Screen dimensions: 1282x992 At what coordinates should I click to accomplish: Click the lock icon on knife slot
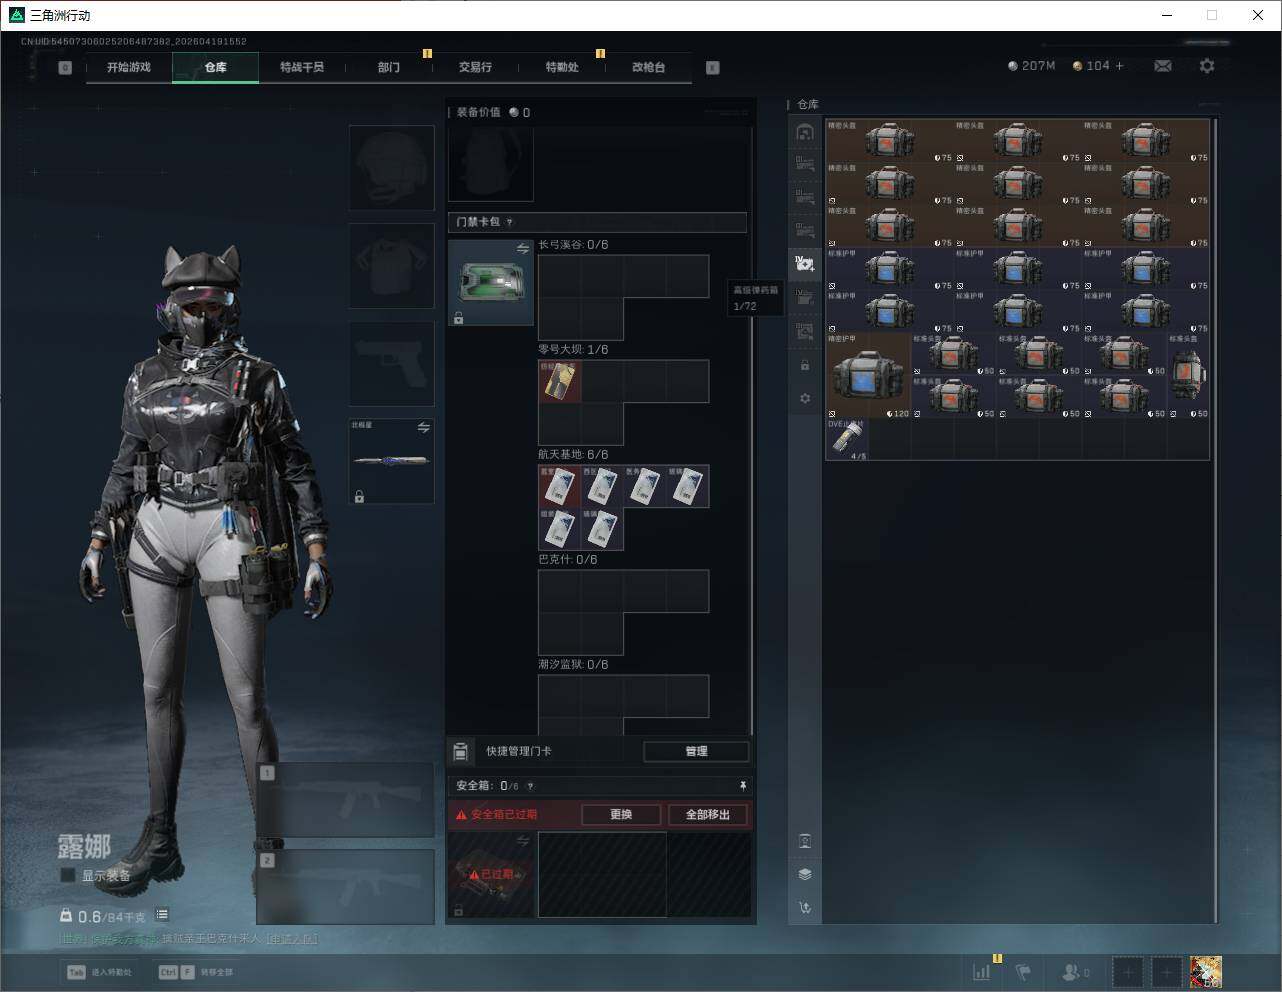[x=359, y=496]
